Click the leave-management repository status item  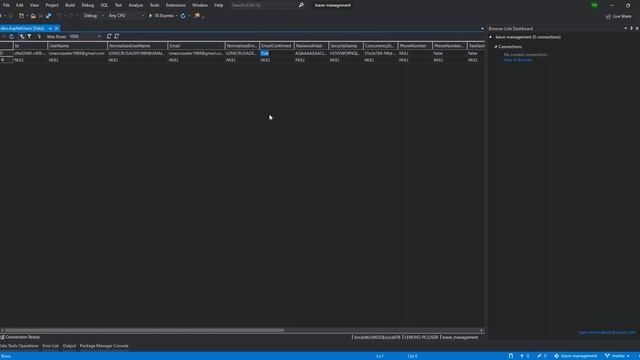point(576,356)
